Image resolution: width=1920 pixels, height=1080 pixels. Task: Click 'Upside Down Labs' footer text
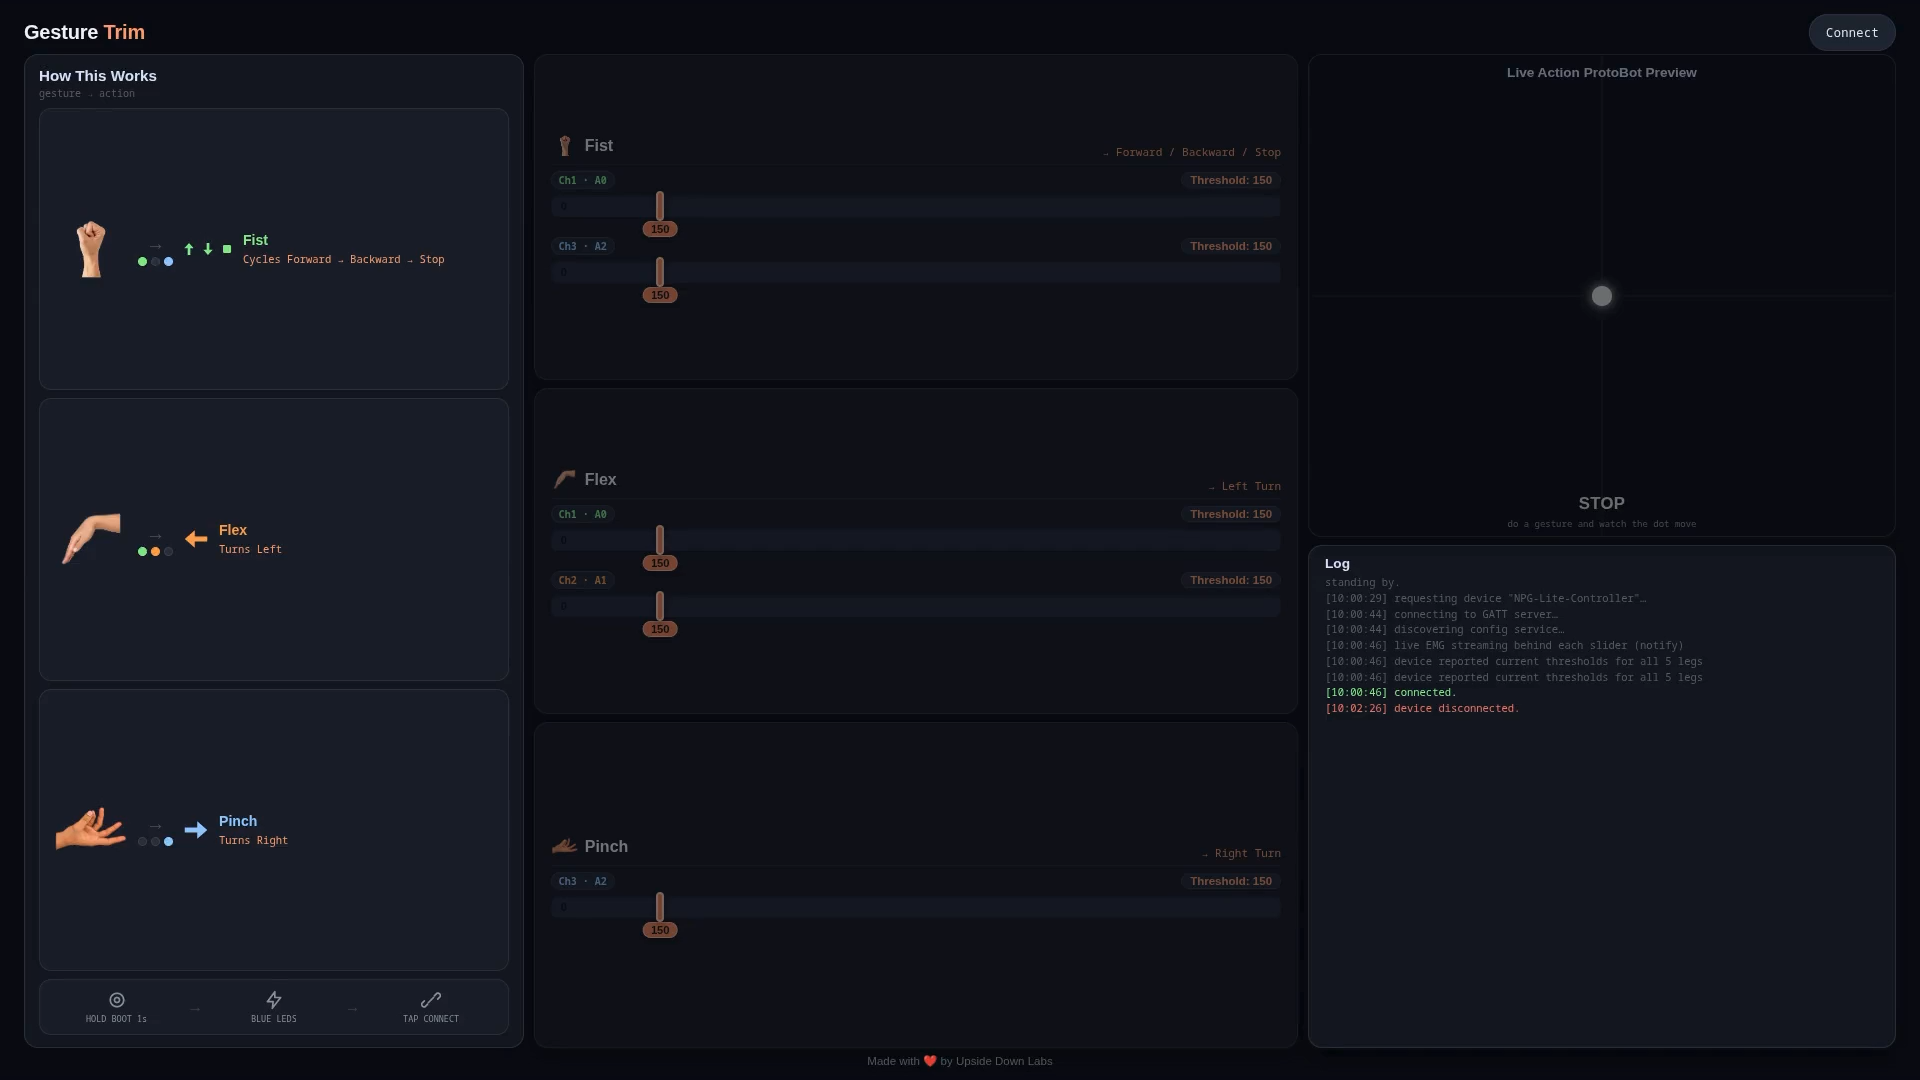tap(1004, 1061)
